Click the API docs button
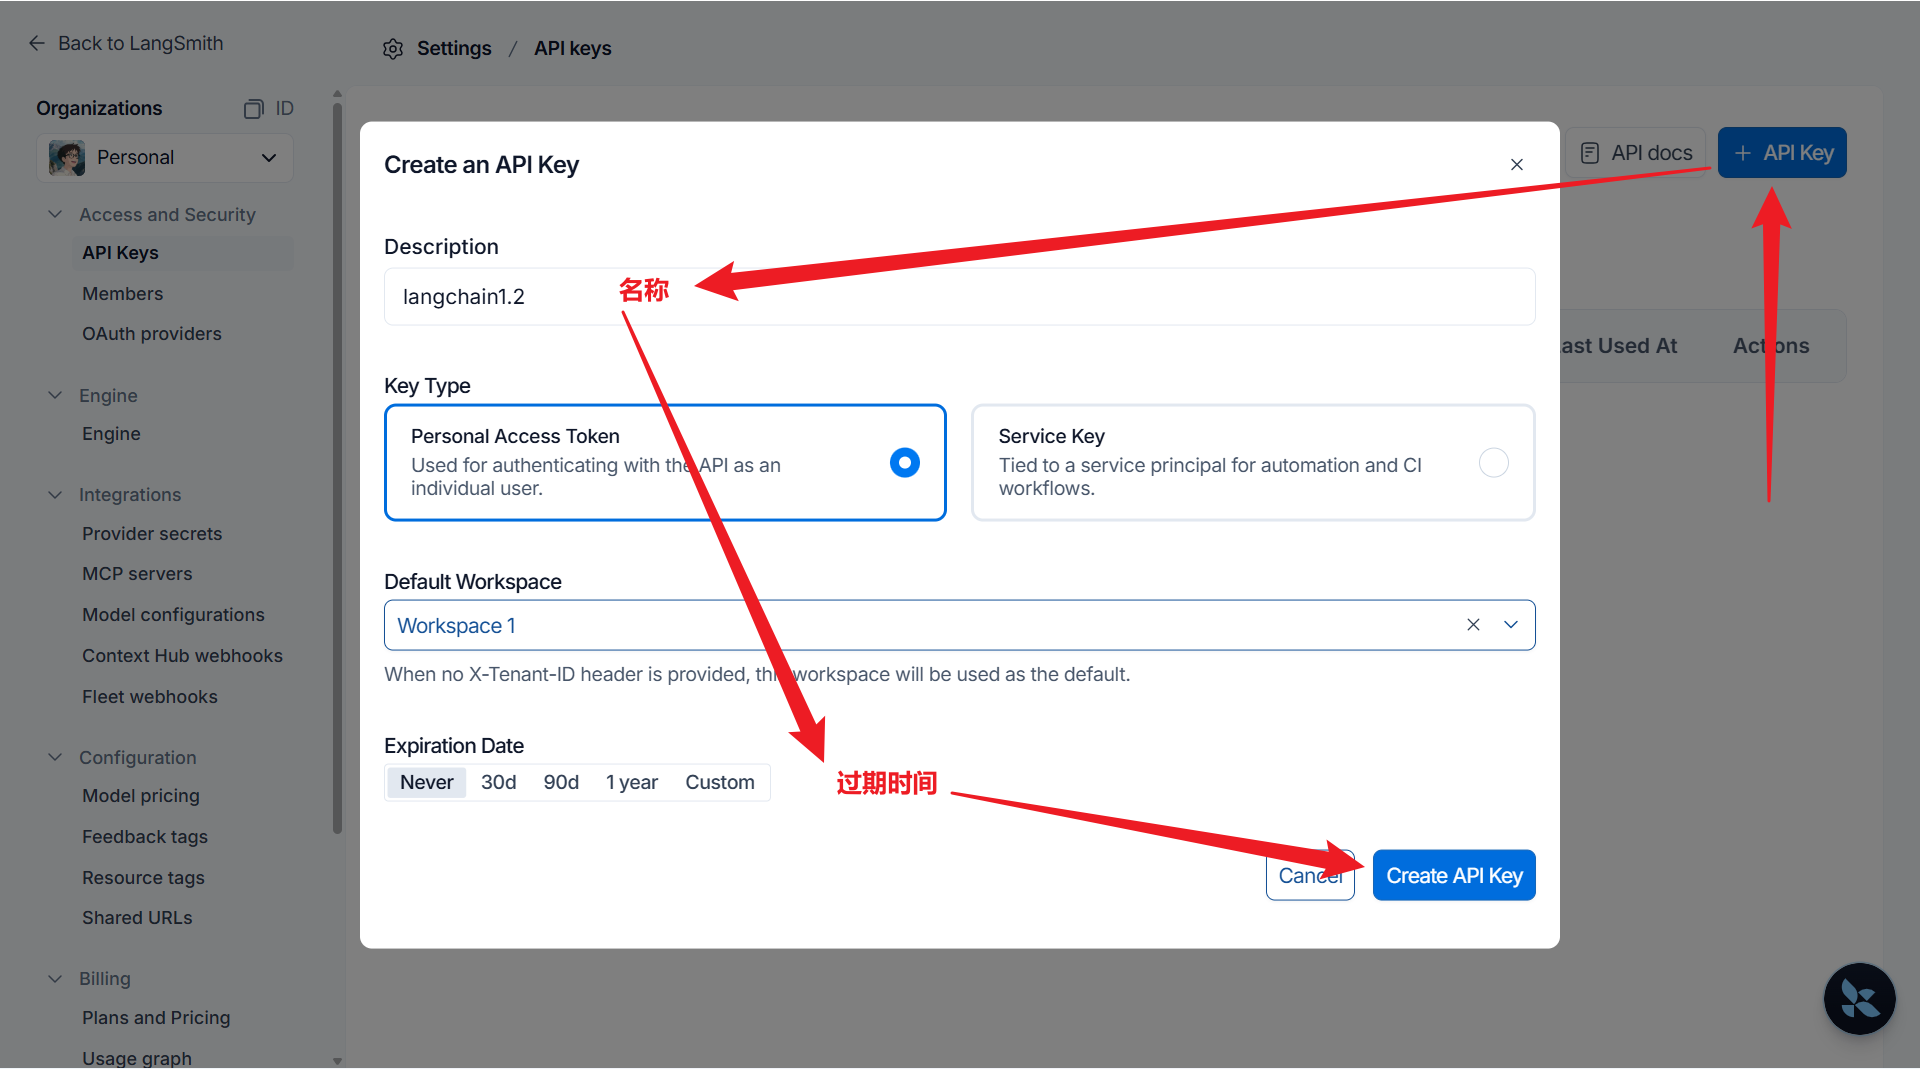The image size is (1920, 1069). click(1636, 153)
